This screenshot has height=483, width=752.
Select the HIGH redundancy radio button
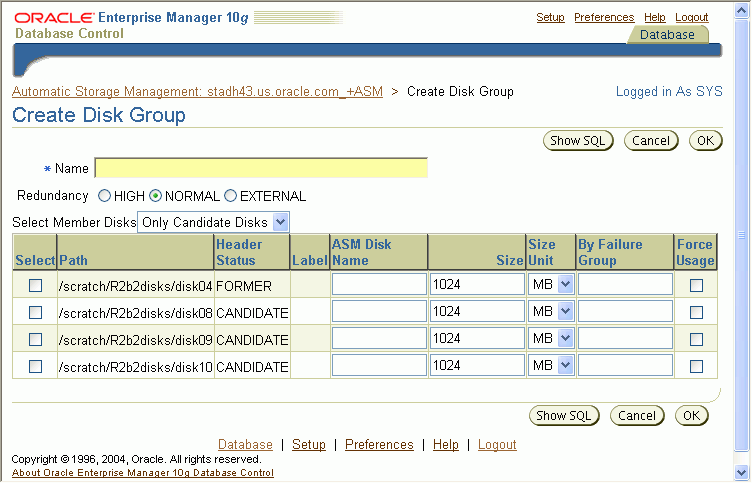(x=104, y=196)
